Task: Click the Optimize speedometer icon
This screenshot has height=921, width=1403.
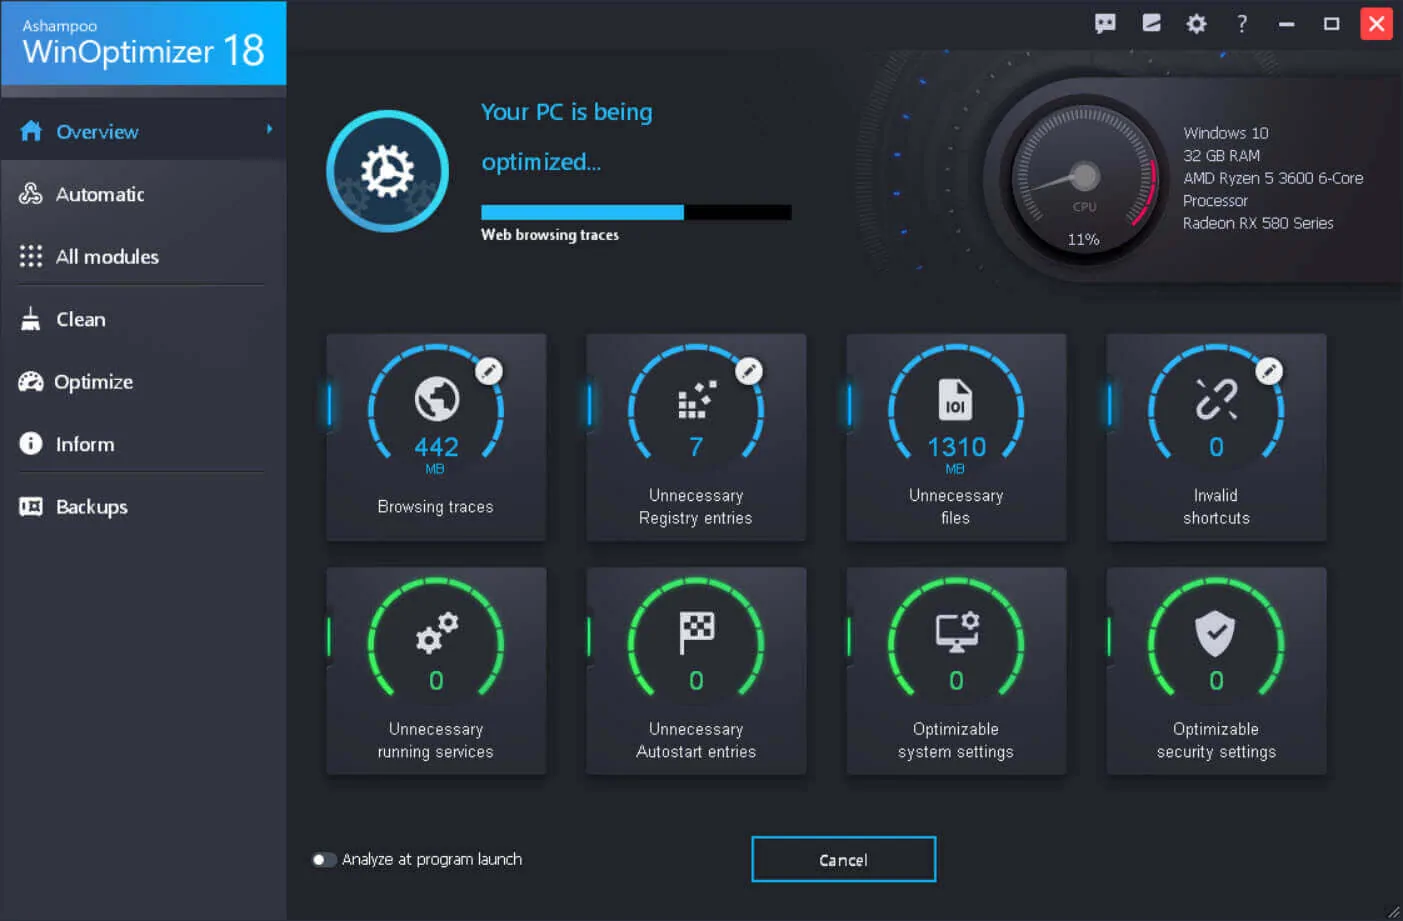Action: point(31,381)
